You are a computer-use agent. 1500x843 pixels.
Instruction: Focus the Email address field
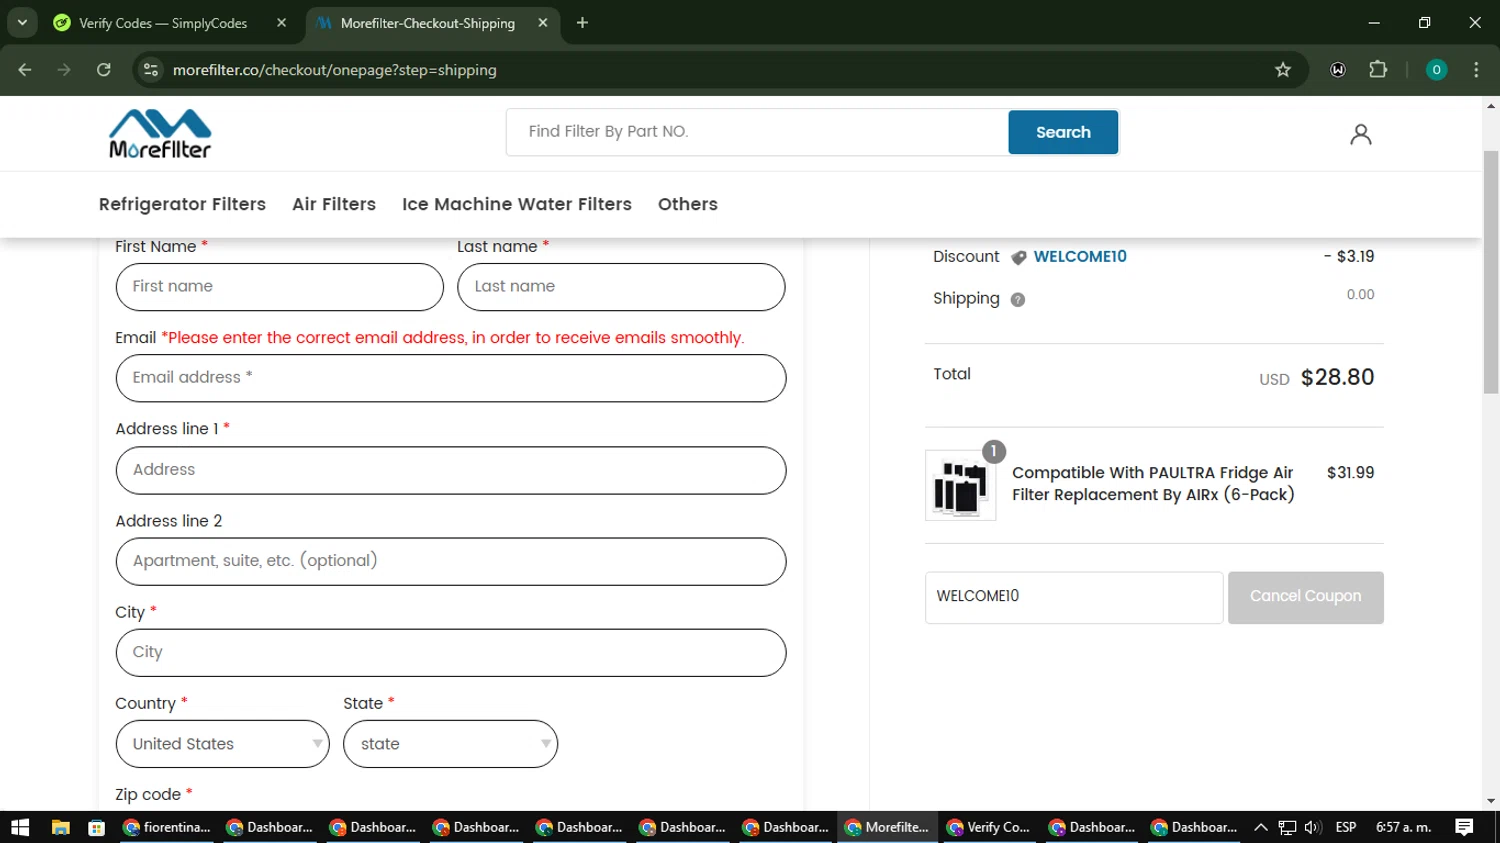[451, 378]
